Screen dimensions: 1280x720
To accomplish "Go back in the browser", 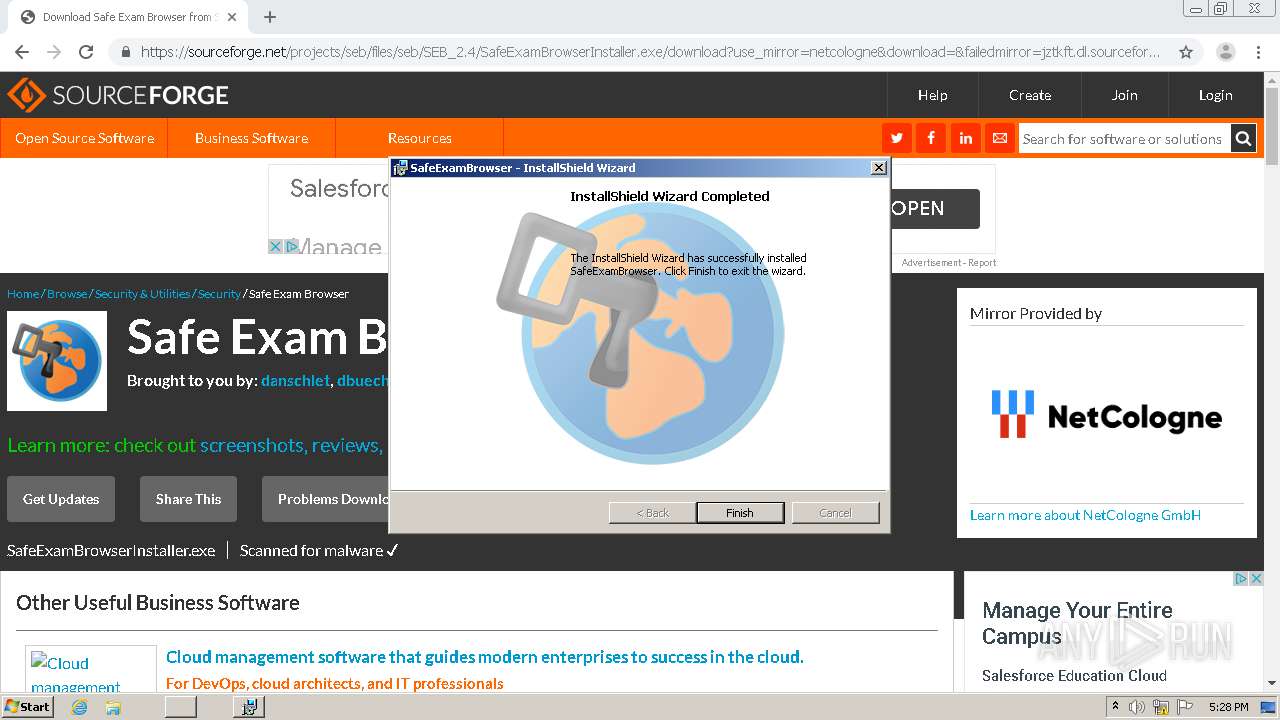I will coord(22,52).
